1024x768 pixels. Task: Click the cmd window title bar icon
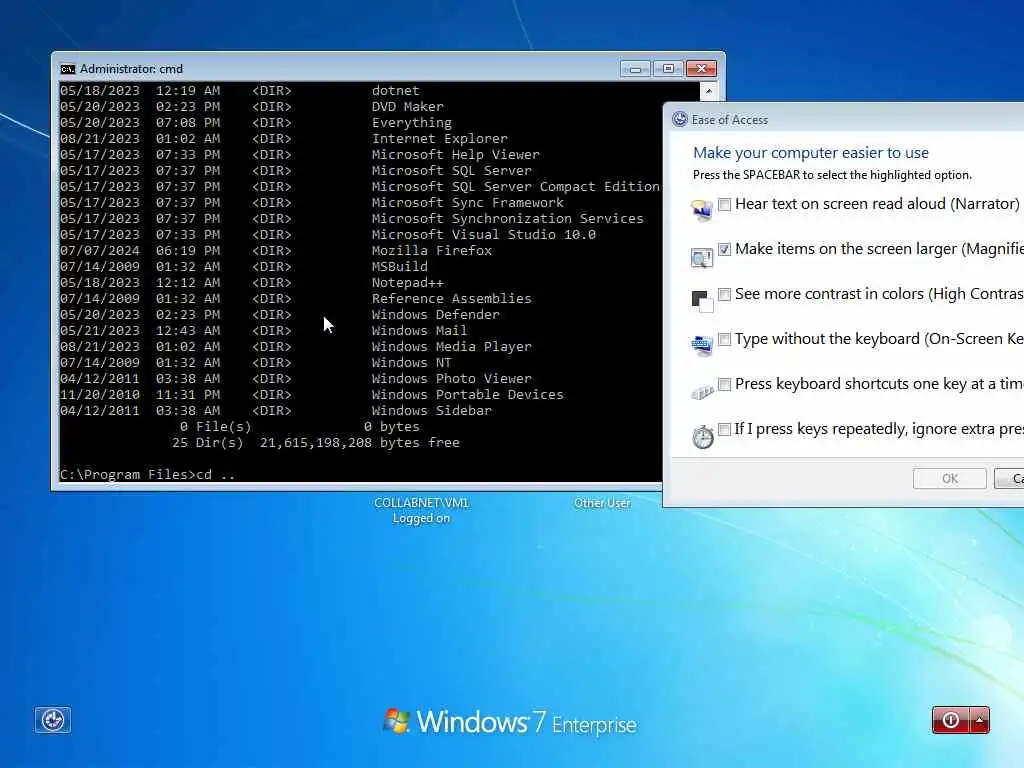[67, 69]
